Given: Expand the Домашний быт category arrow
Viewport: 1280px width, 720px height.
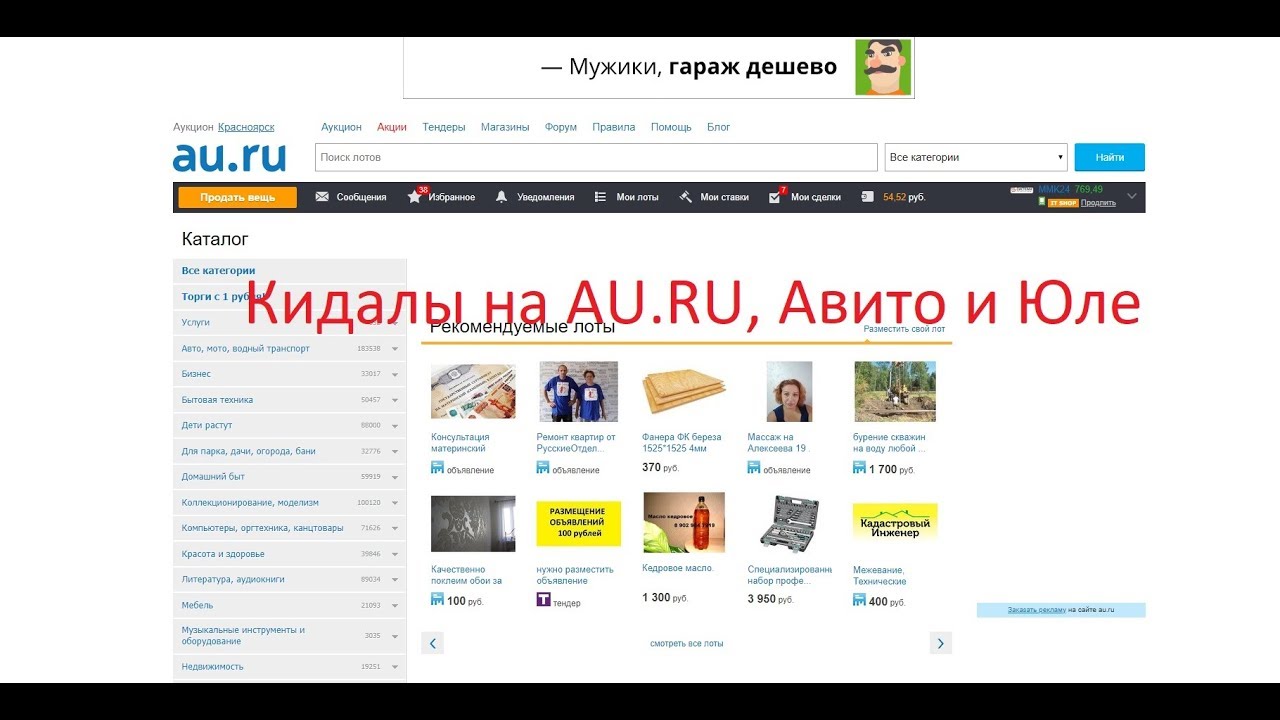Looking at the screenshot, I should tap(394, 477).
